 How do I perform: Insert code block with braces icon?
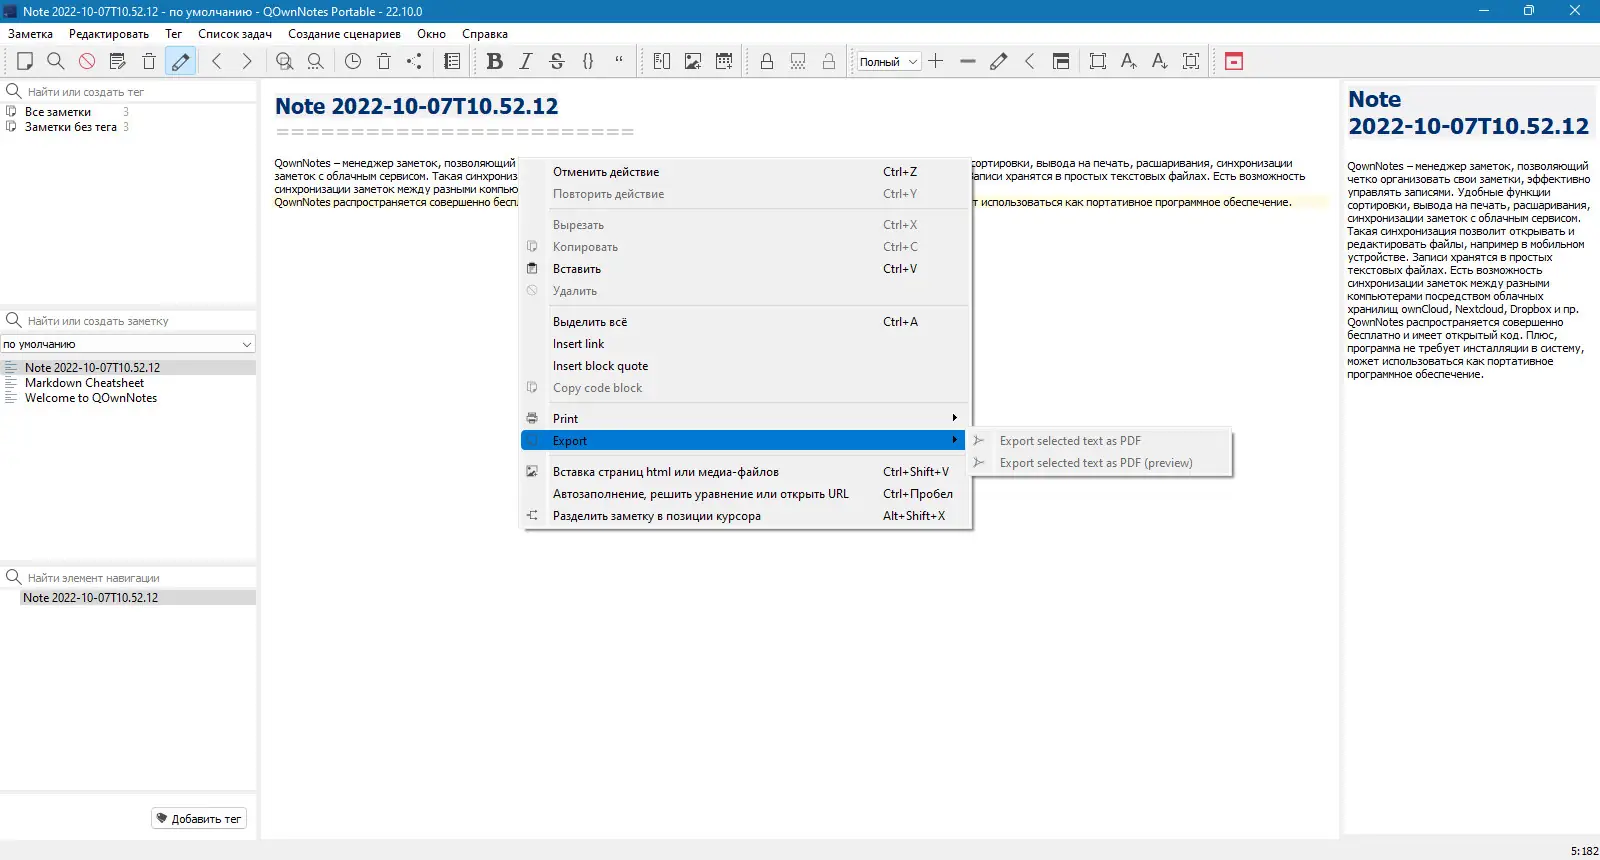point(588,61)
